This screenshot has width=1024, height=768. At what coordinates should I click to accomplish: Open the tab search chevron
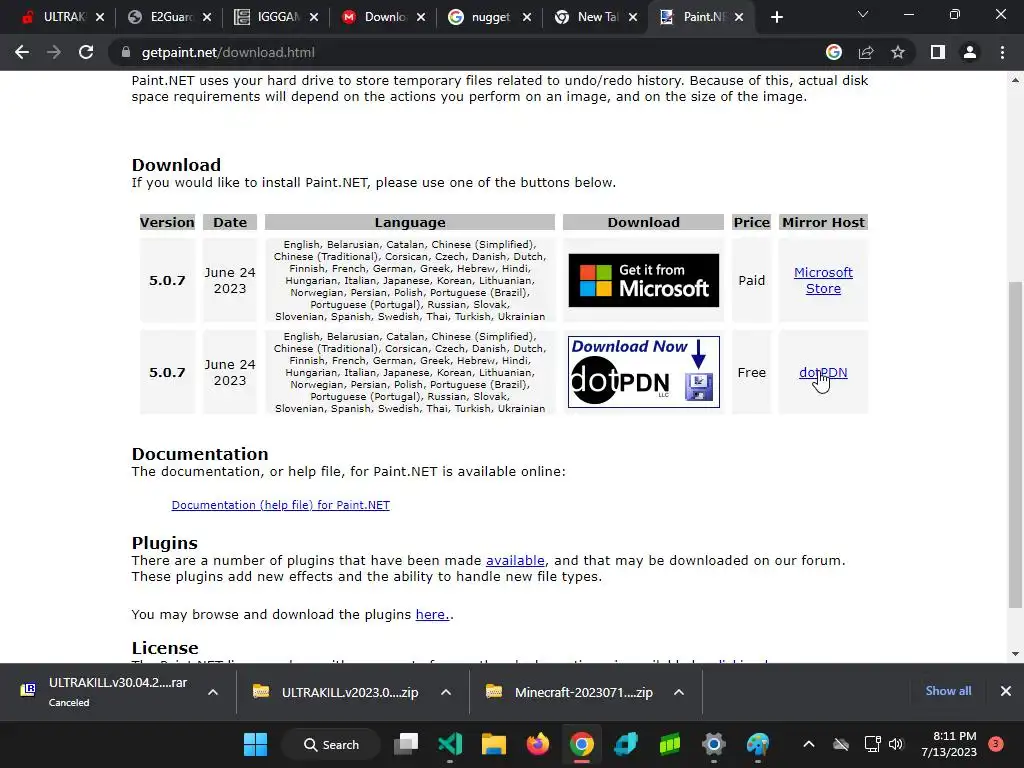point(863,14)
